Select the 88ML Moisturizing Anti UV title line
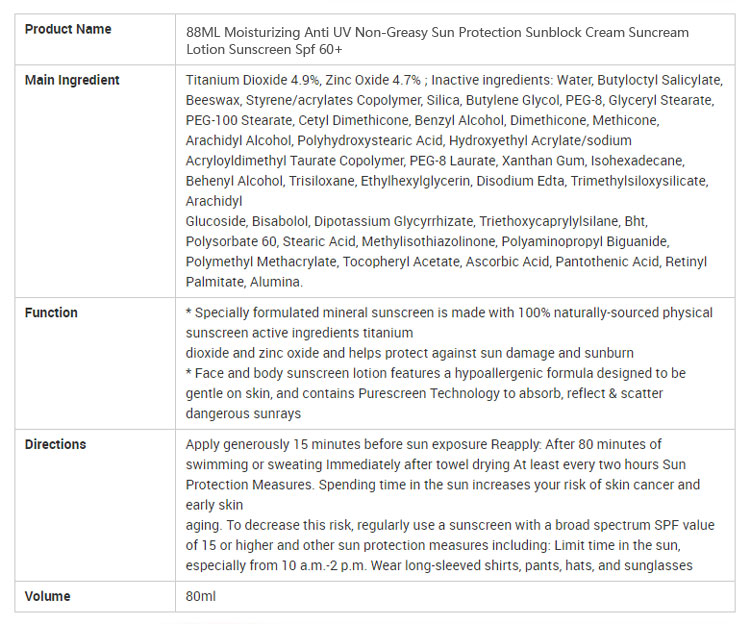 tap(437, 32)
